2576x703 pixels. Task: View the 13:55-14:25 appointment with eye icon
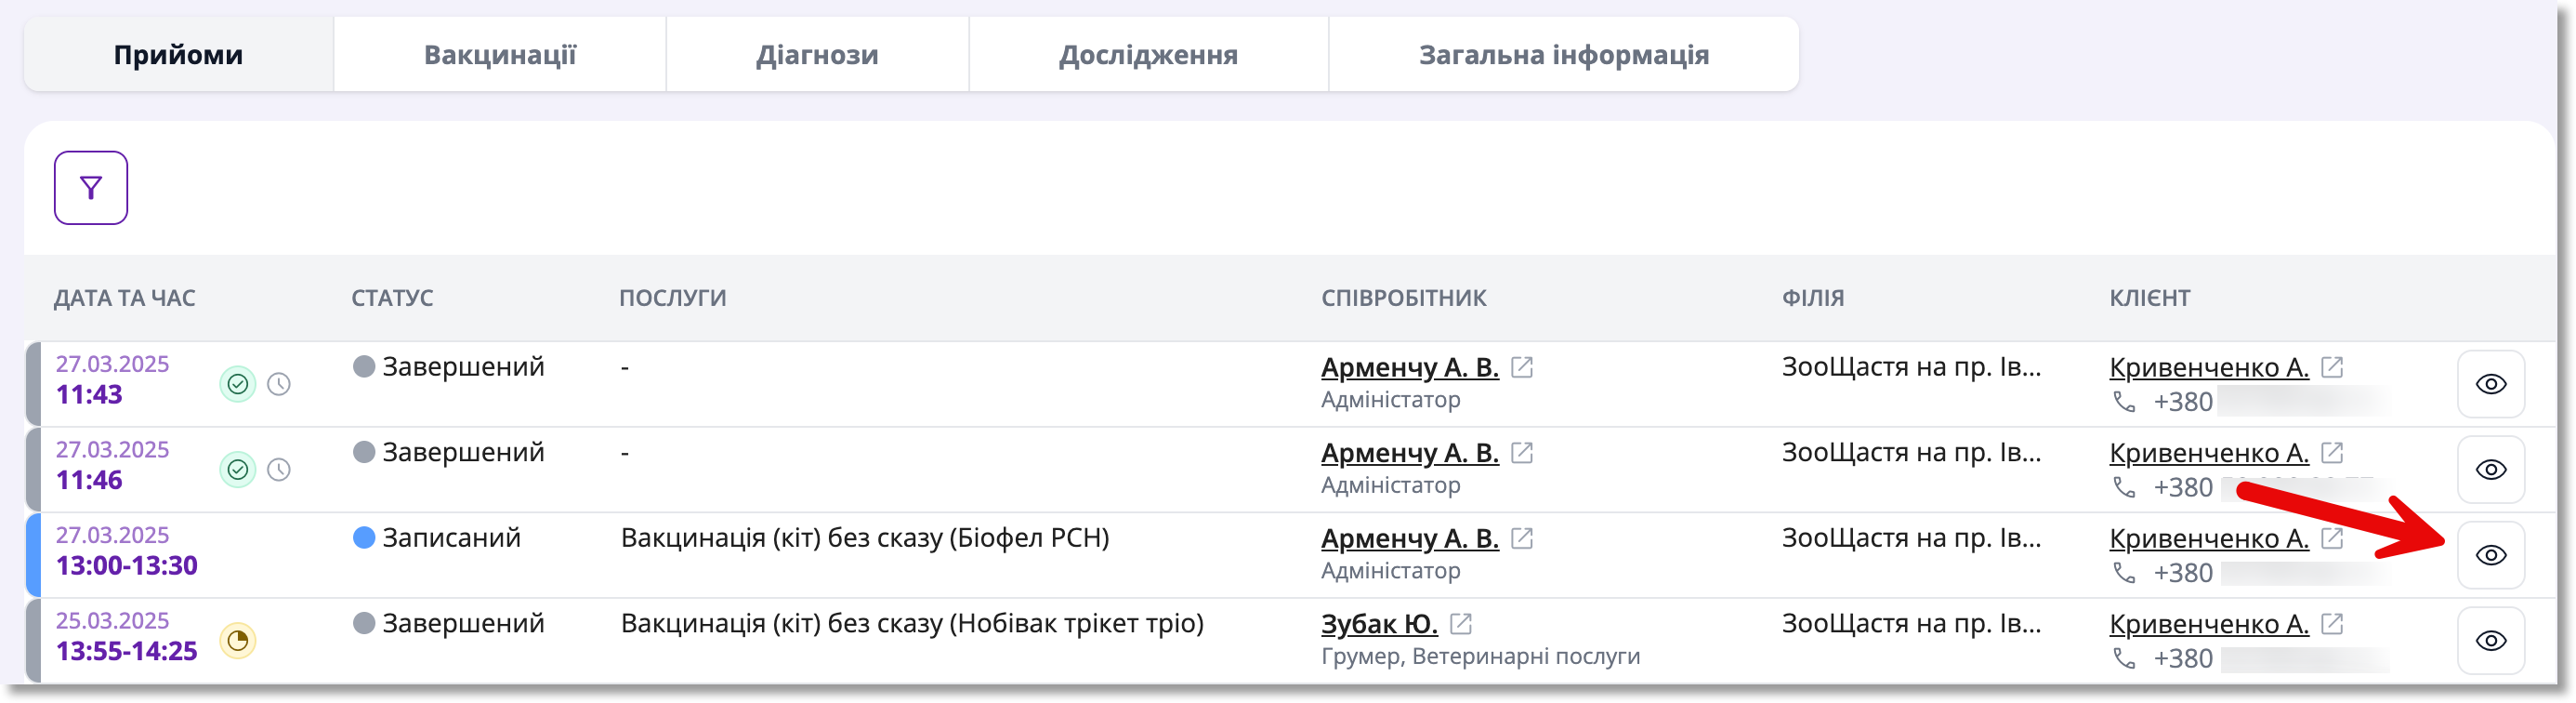pyautogui.click(x=2490, y=641)
